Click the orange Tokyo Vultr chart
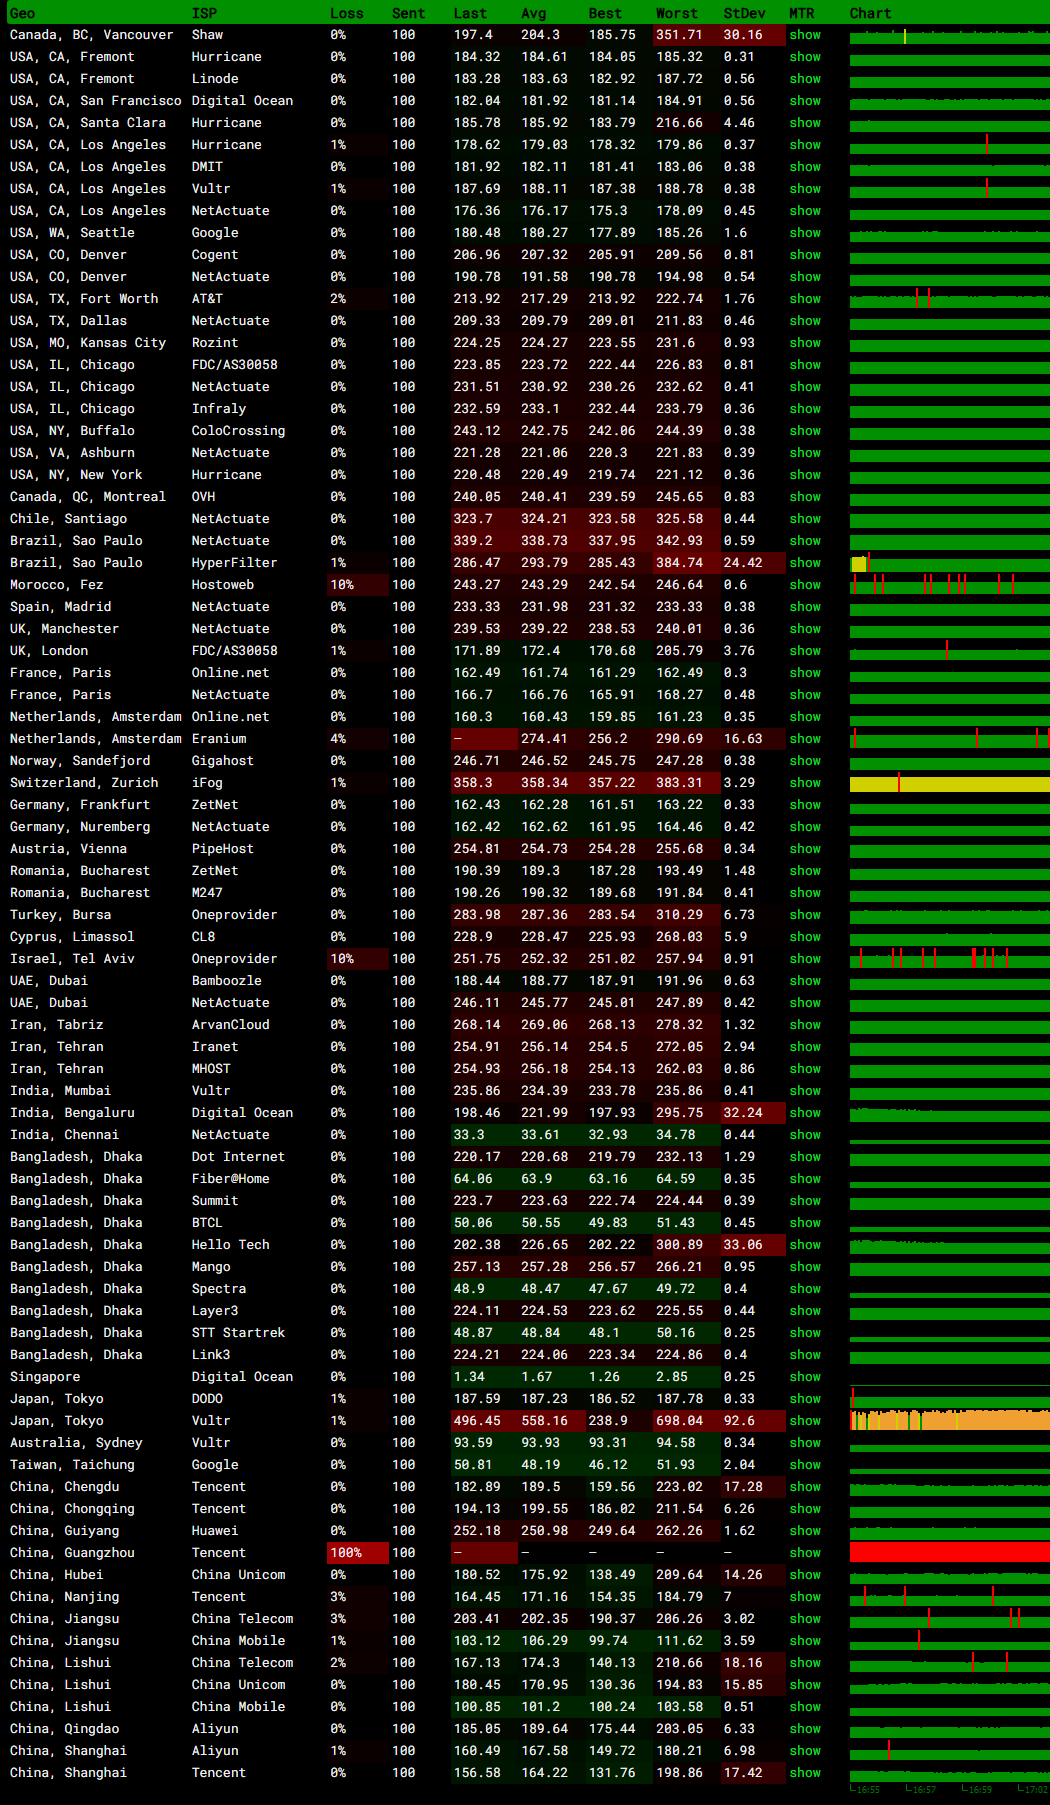The width and height of the screenshot is (1050, 1805). [949, 1421]
